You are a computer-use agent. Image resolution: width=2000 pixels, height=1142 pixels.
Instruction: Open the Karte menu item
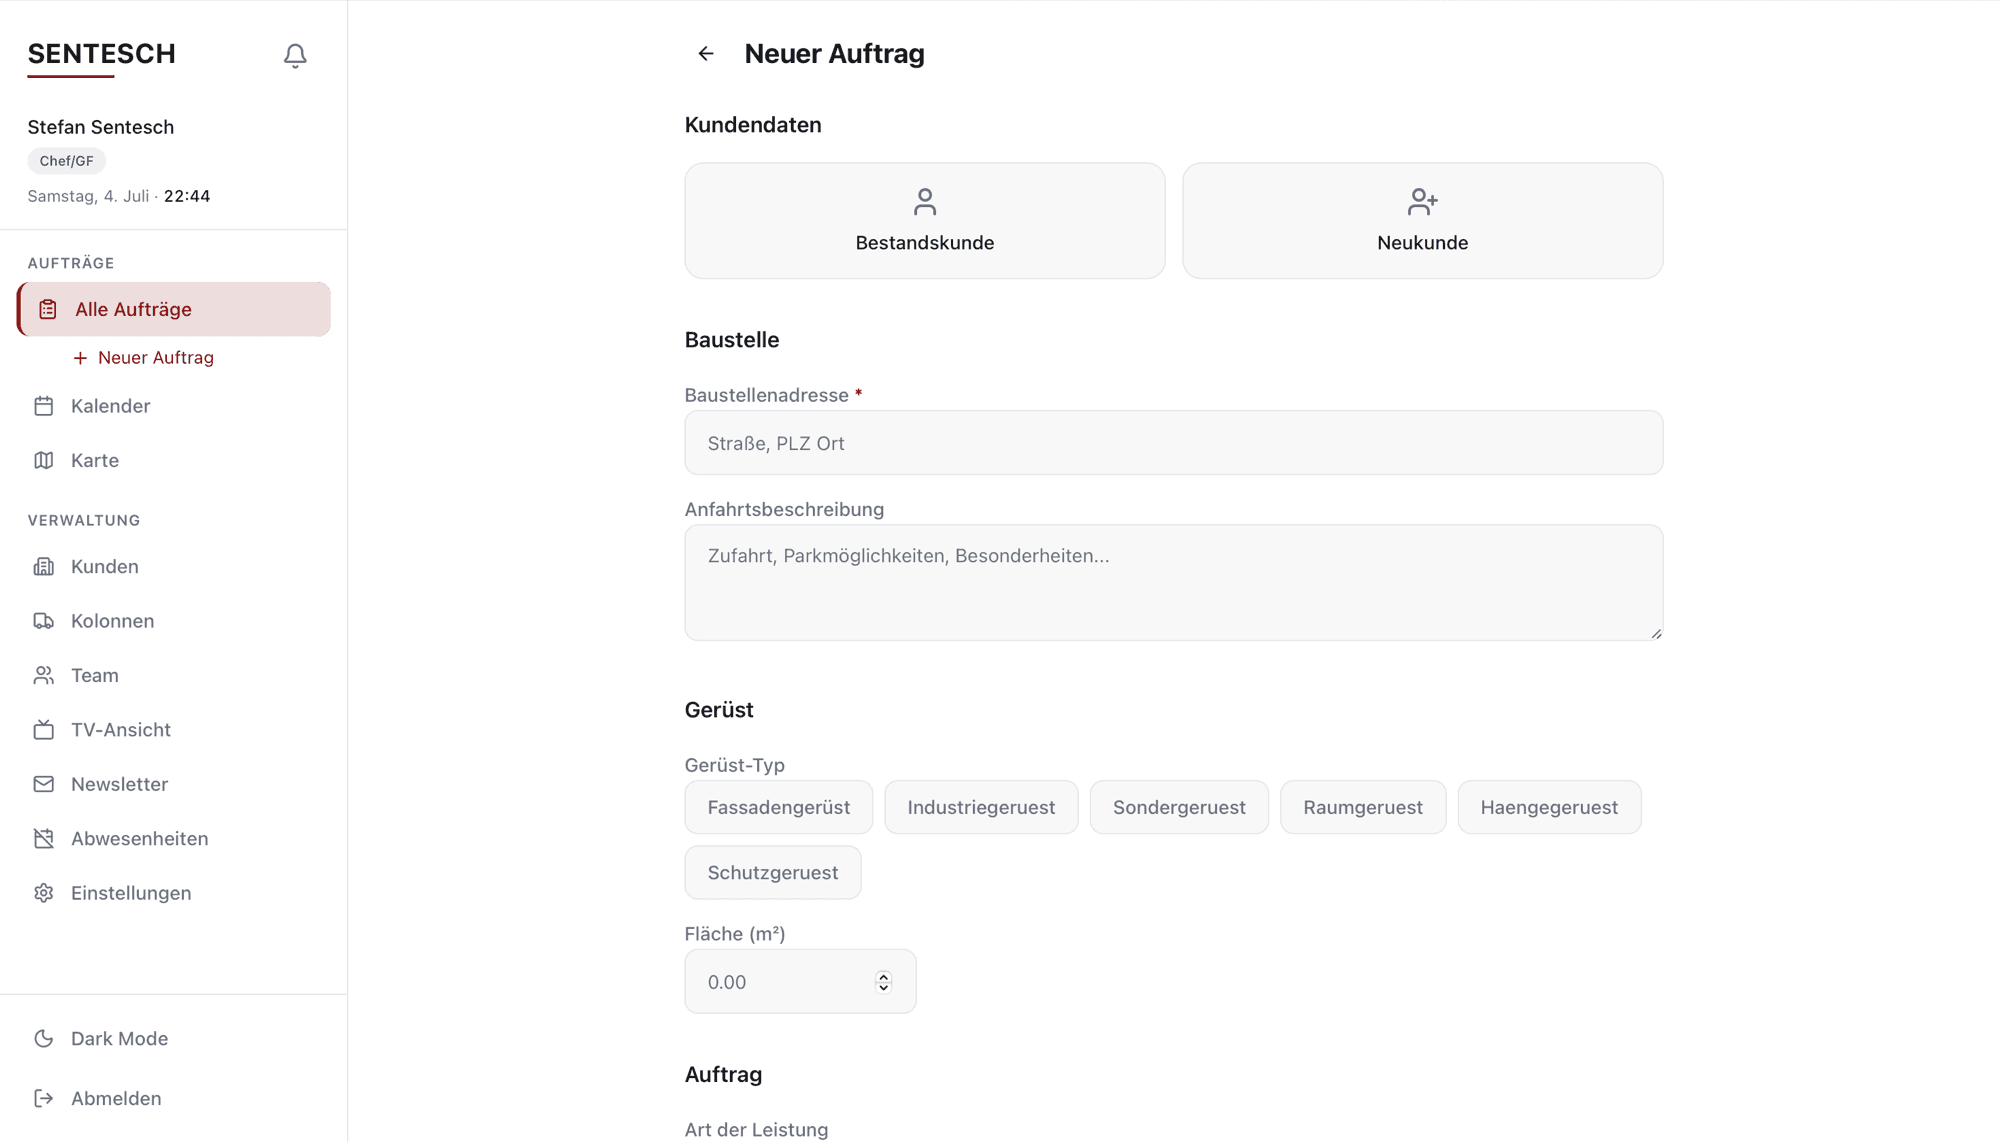tap(174, 460)
